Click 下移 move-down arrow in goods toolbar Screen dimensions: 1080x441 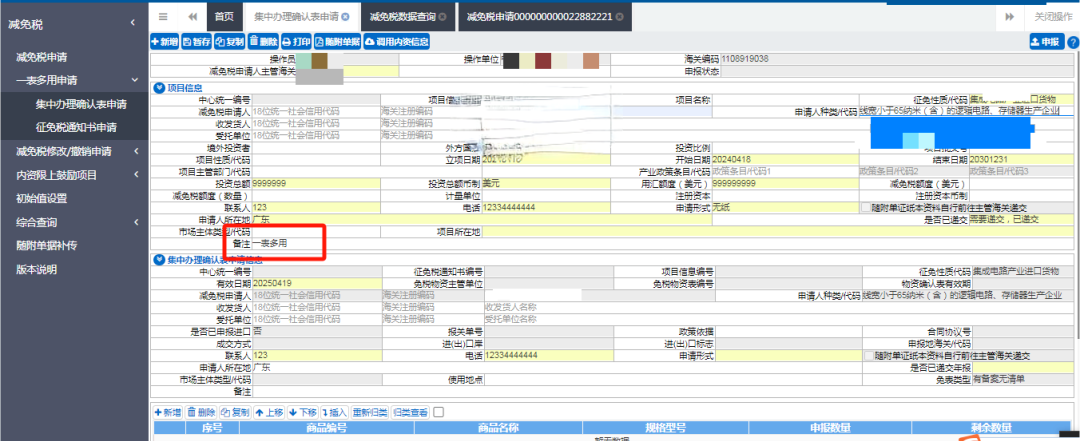[301, 412]
